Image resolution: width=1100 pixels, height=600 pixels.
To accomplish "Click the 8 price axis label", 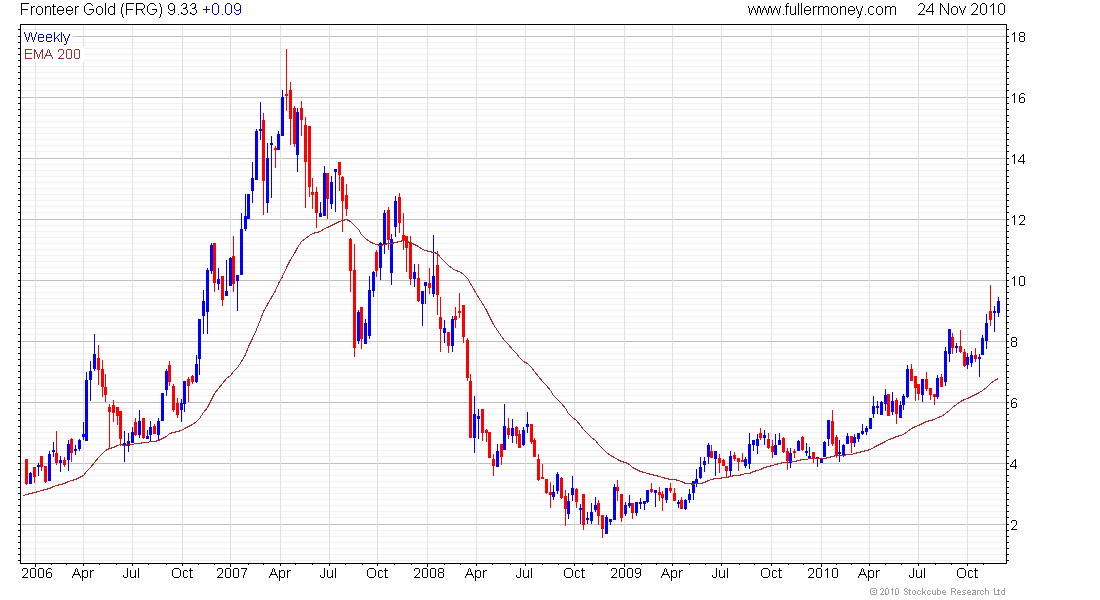I will pyautogui.click(x=1014, y=342).
